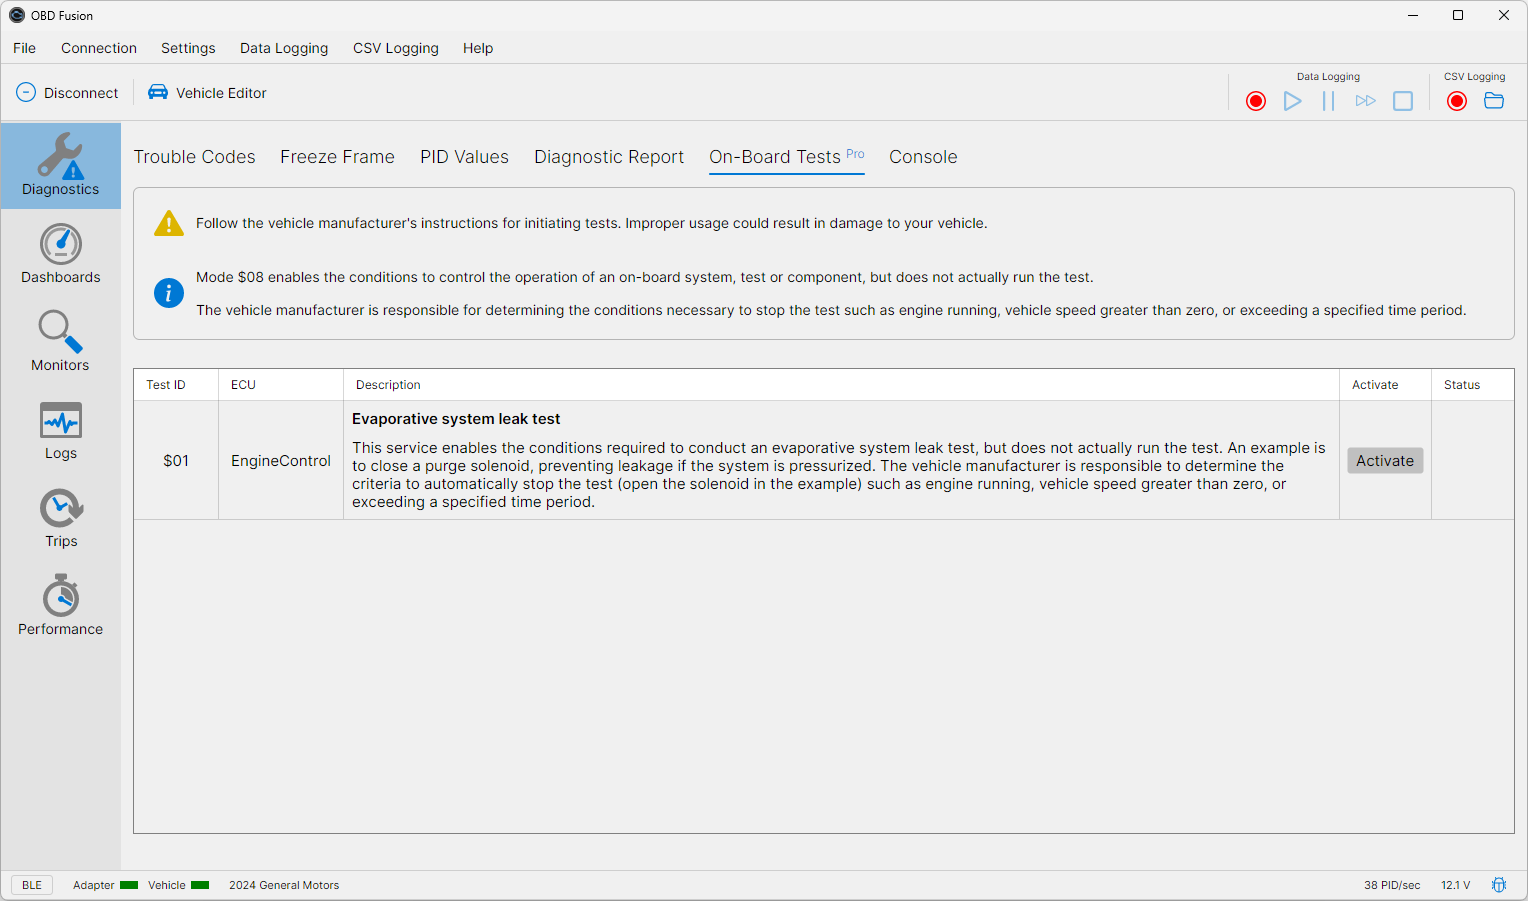
Task: Start data logging with red record button
Action: click(1256, 101)
